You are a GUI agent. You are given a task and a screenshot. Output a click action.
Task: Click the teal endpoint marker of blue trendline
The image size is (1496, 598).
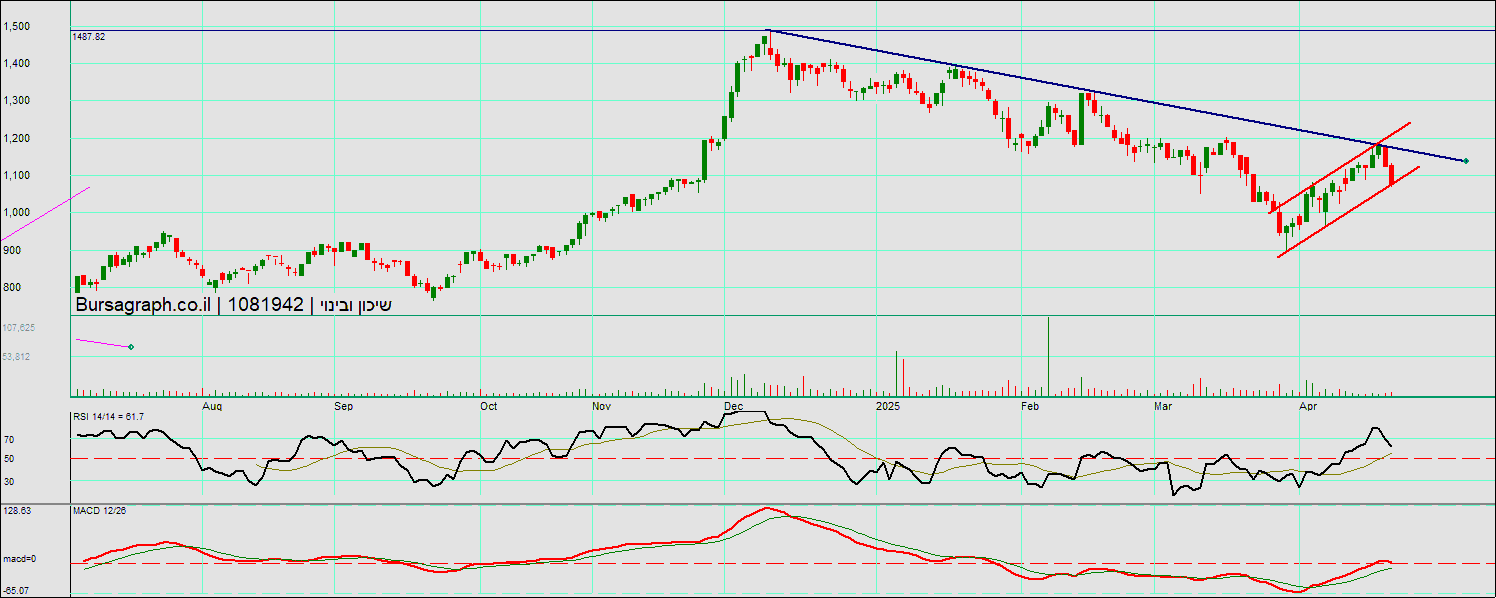tap(1466, 161)
